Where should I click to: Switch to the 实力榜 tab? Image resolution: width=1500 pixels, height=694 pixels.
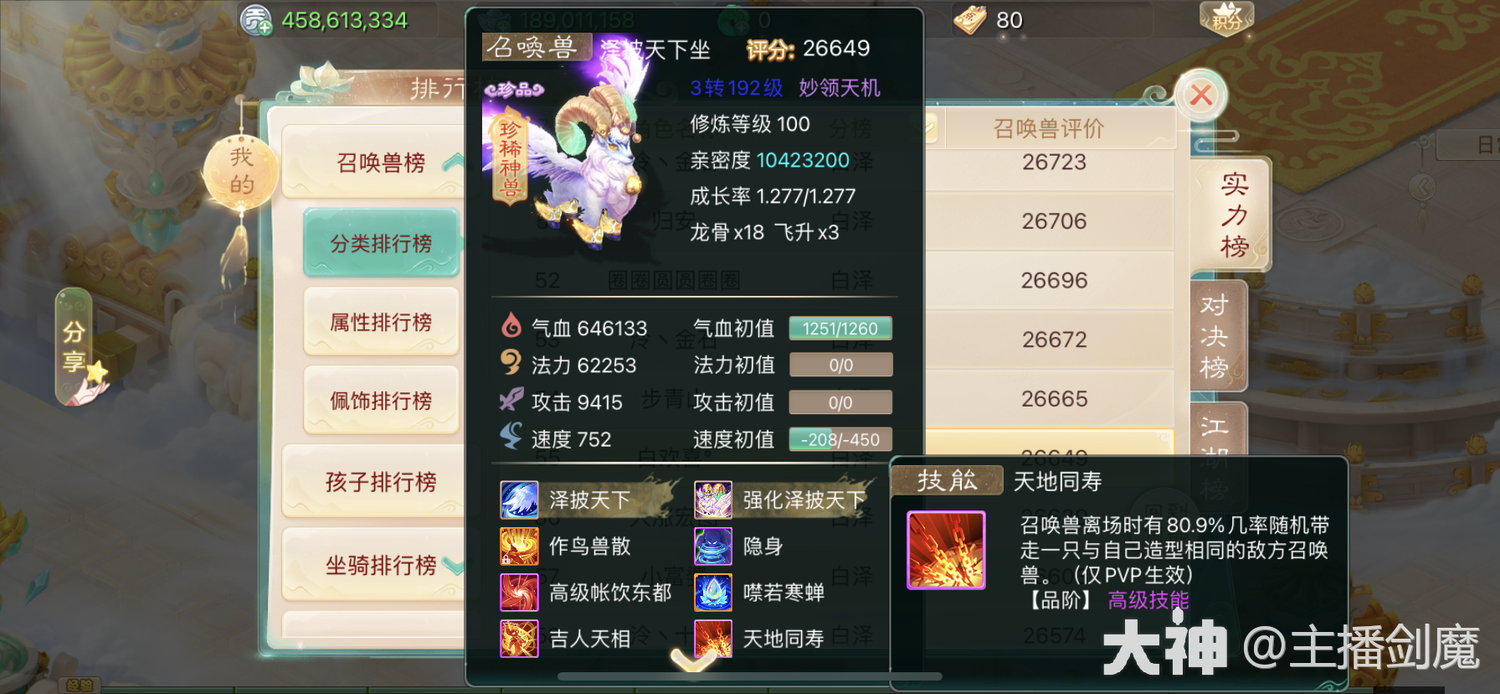[x=1235, y=214]
